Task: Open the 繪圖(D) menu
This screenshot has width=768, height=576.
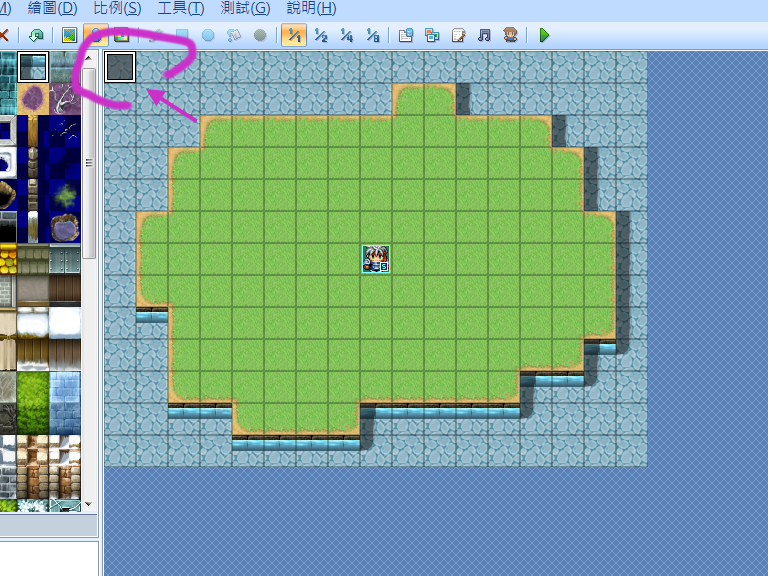Action: [52, 8]
